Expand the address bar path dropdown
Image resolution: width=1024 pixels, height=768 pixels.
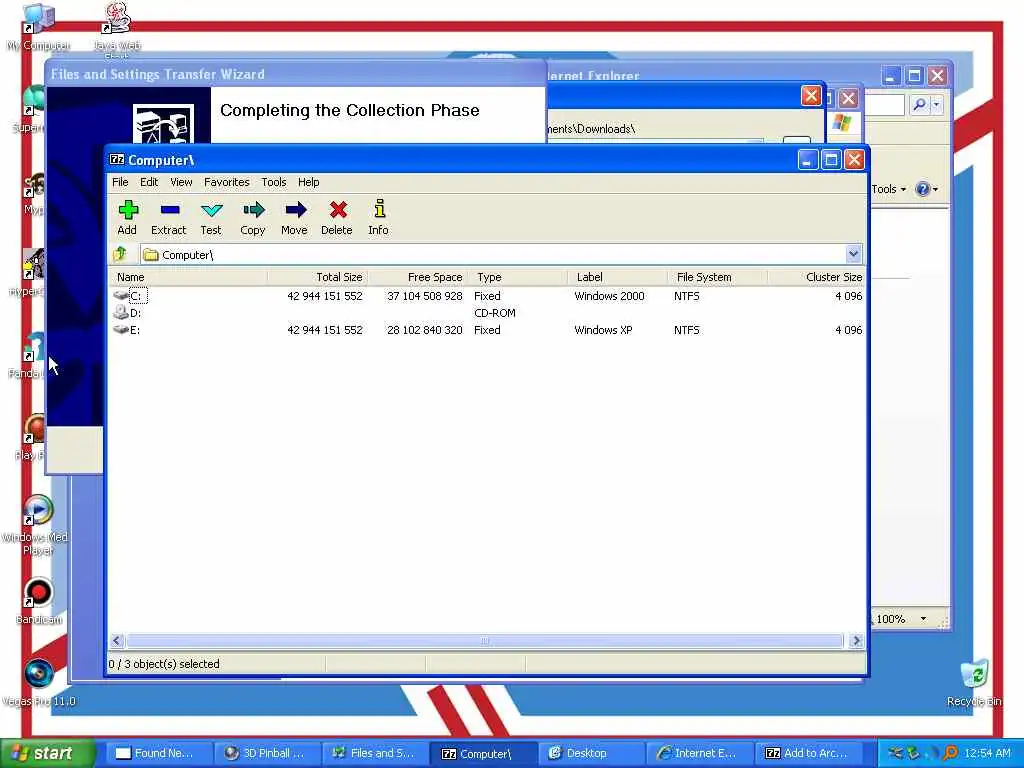(x=853, y=254)
